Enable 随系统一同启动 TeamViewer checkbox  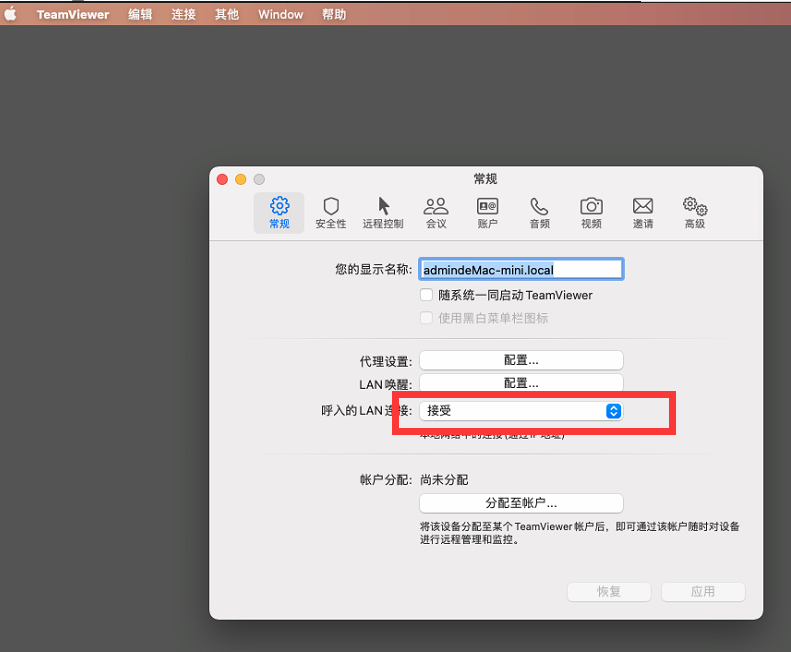(x=426, y=295)
